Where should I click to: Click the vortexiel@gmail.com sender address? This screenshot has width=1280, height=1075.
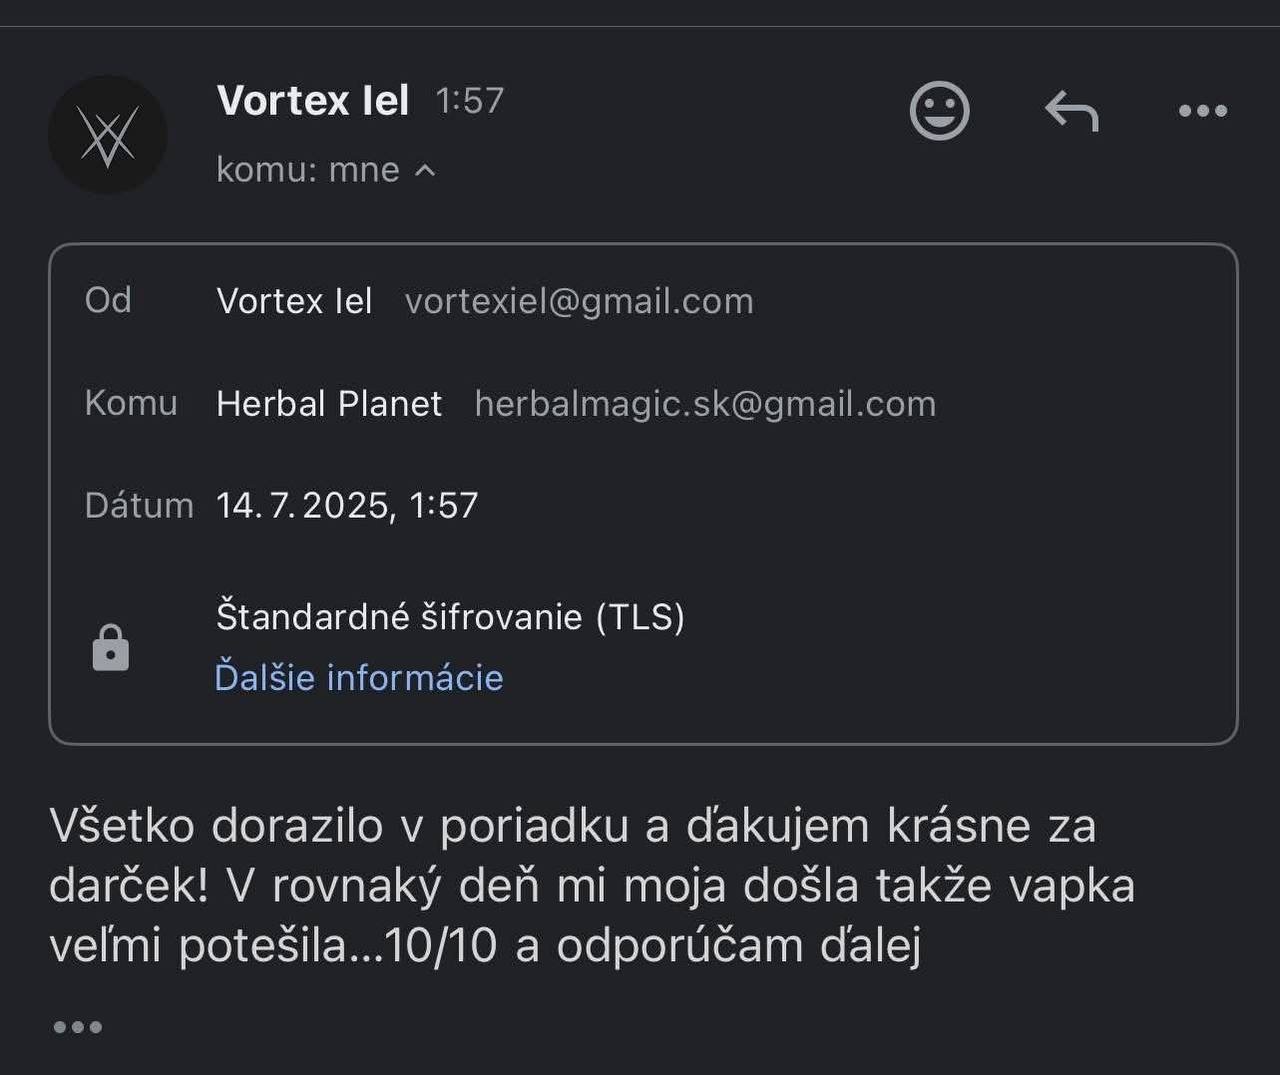click(x=579, y=301)
